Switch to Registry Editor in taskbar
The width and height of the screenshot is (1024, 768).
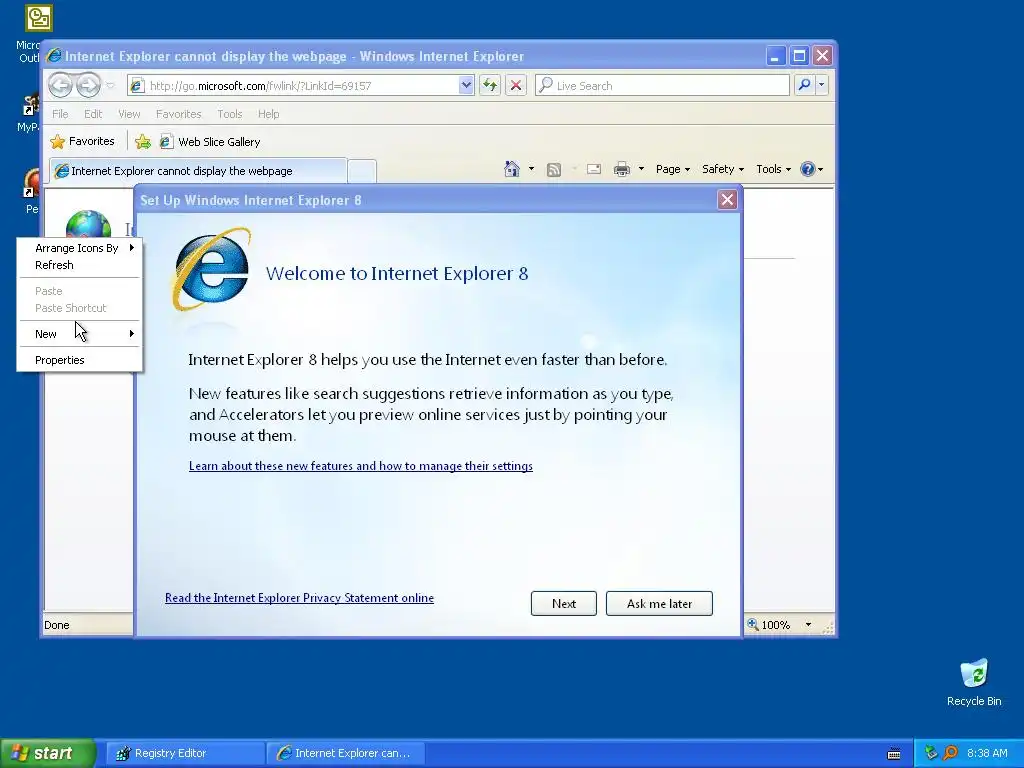coord(185,753)
